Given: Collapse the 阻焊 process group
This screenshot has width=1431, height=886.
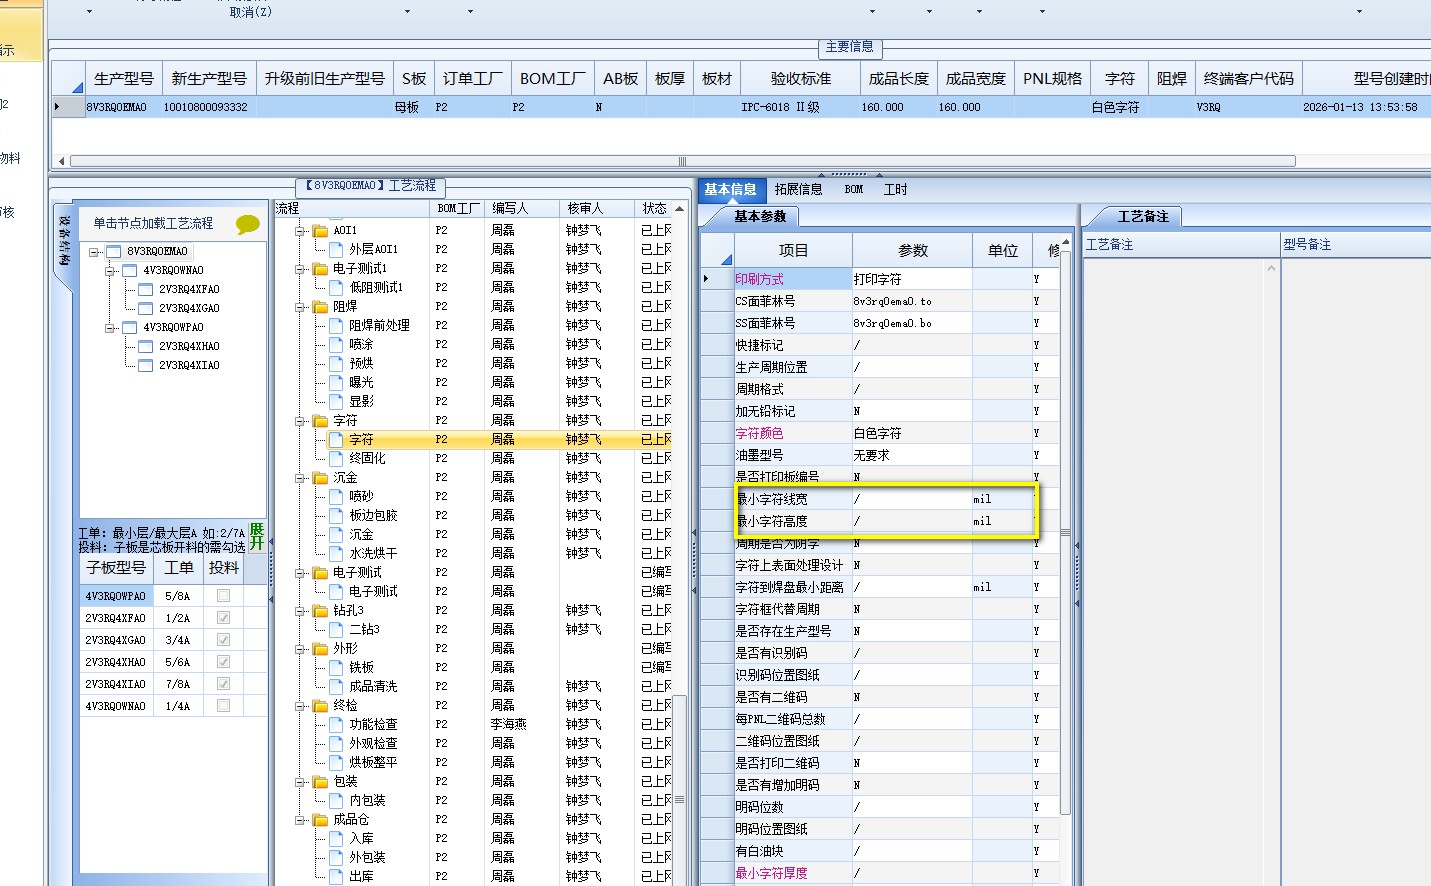Looking at the screenshot, I should coord(300,307).
